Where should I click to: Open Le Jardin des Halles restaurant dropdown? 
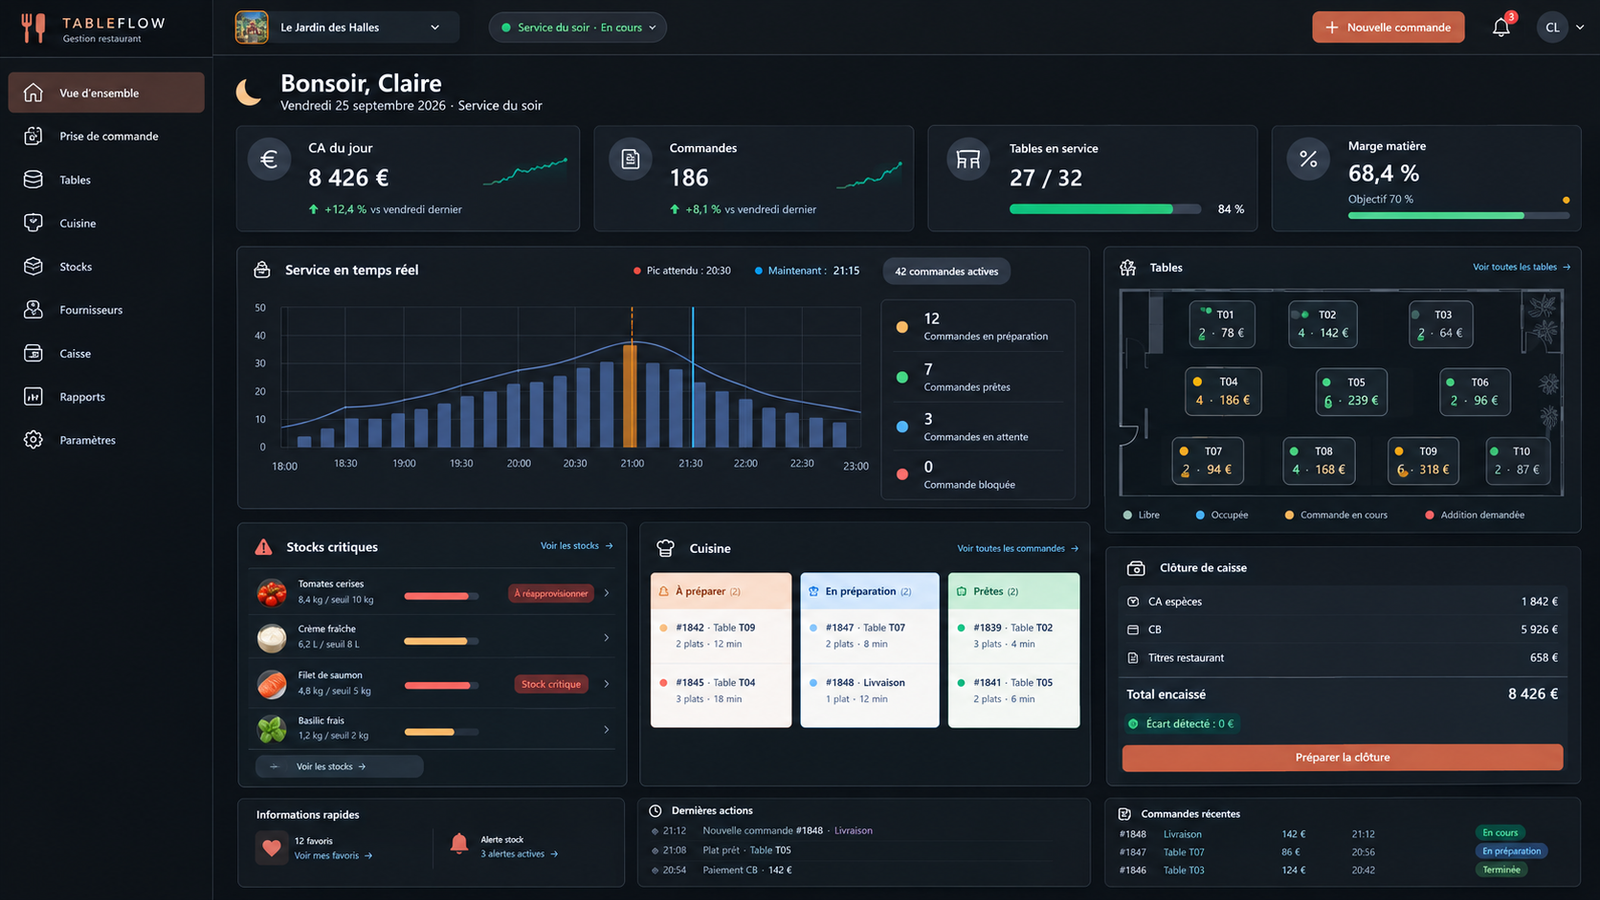(x=346, y=28)
